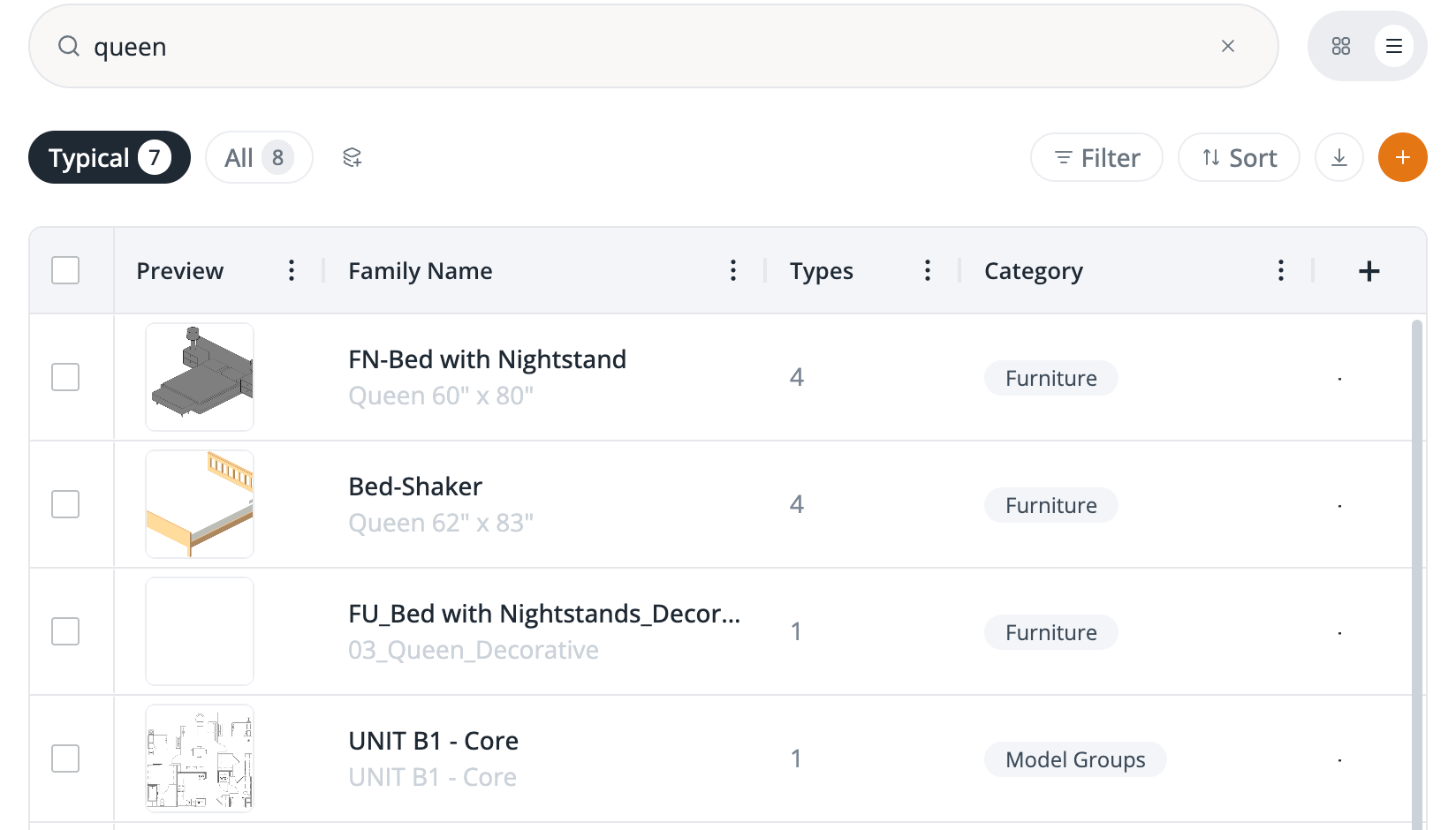Open UNIT B1 - Core floor plan thumbnail
Screen dimensions: 1456x830
click(x=200, y=758)
